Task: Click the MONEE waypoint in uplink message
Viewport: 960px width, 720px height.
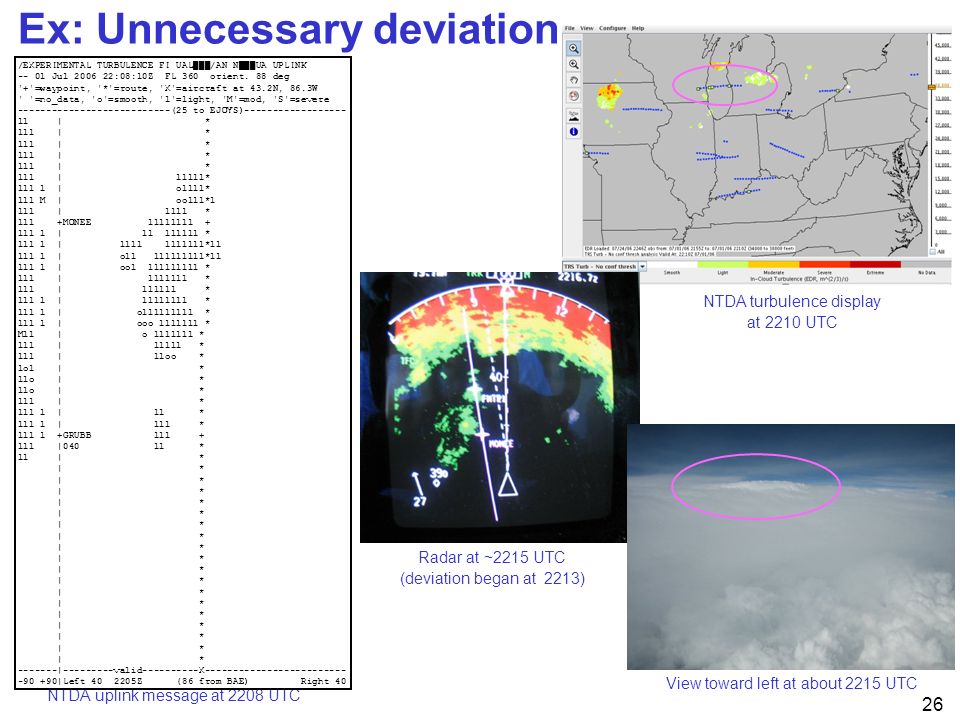Action: (76, 222)
